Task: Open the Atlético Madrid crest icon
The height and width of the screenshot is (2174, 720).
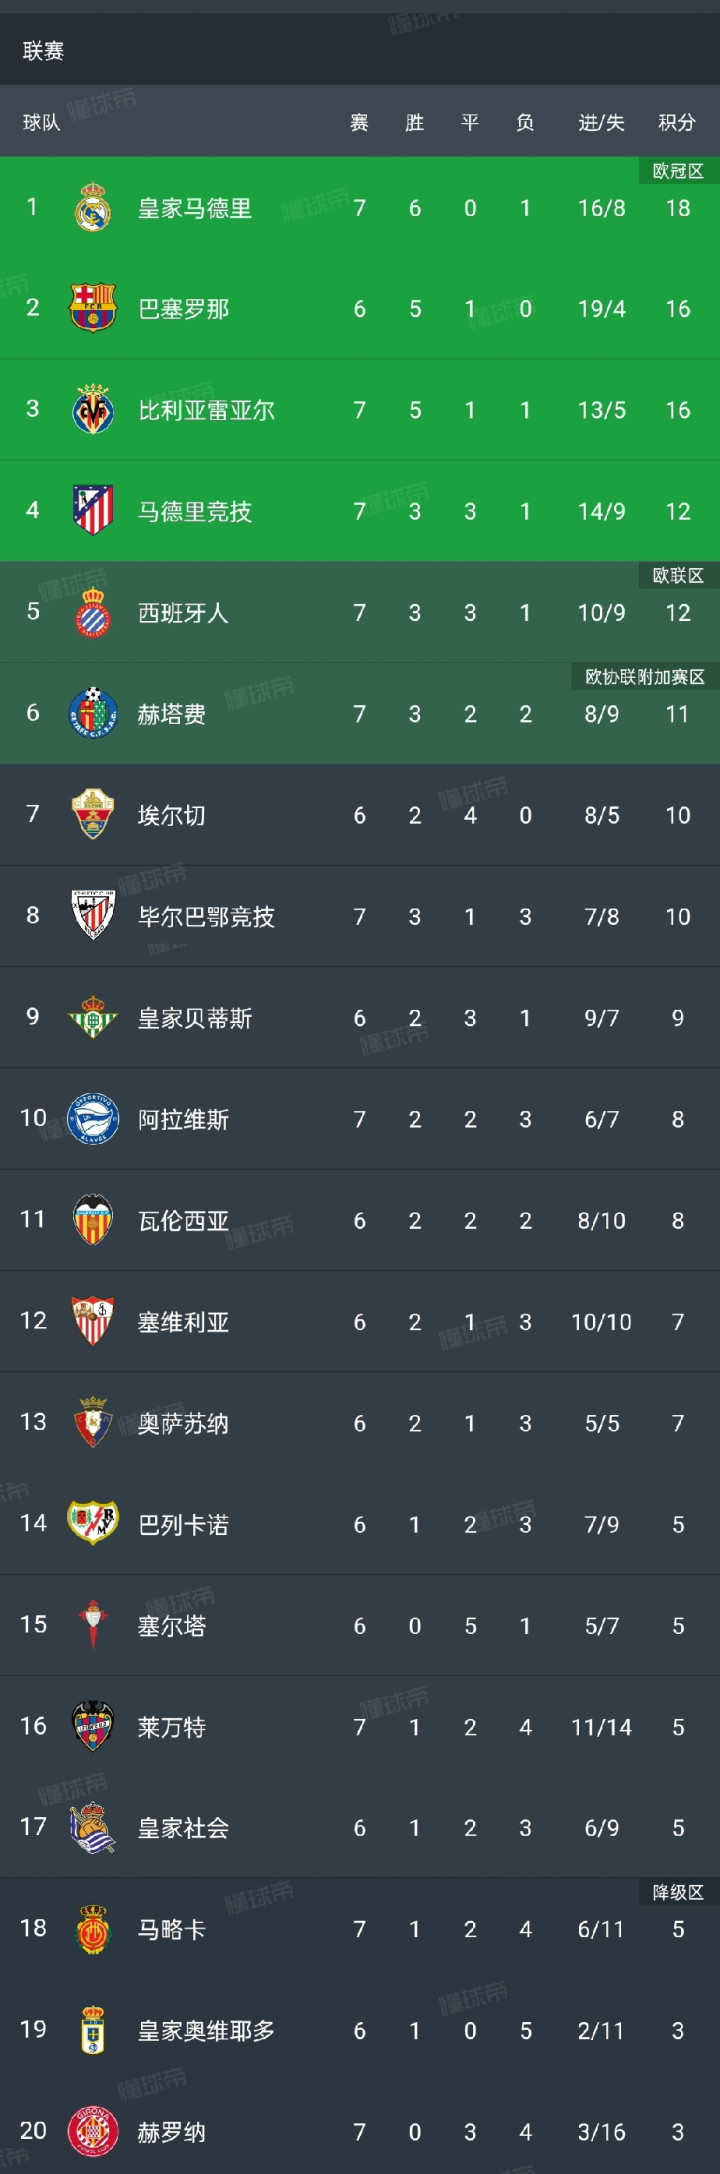Action: (x=93, y=511)
